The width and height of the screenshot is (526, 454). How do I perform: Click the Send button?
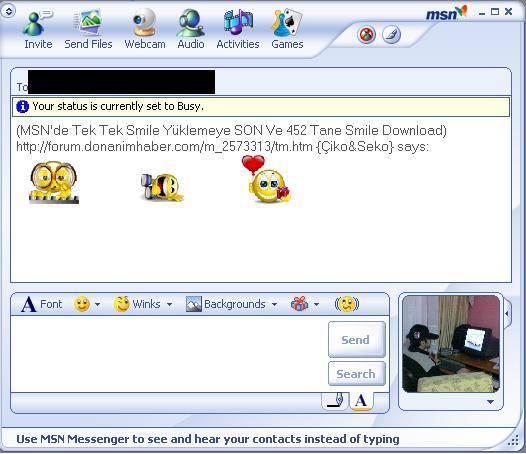click(x=357, y=340)
